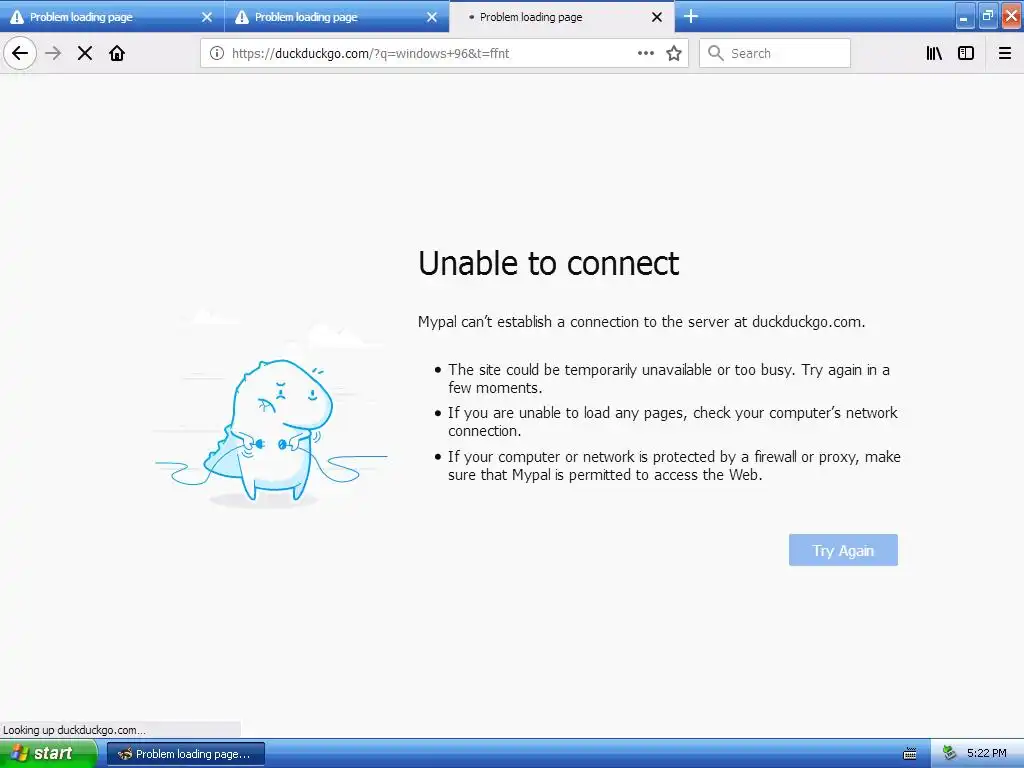1024x768 pixels.
Task: Click the Try Again button
Action: 843,551
